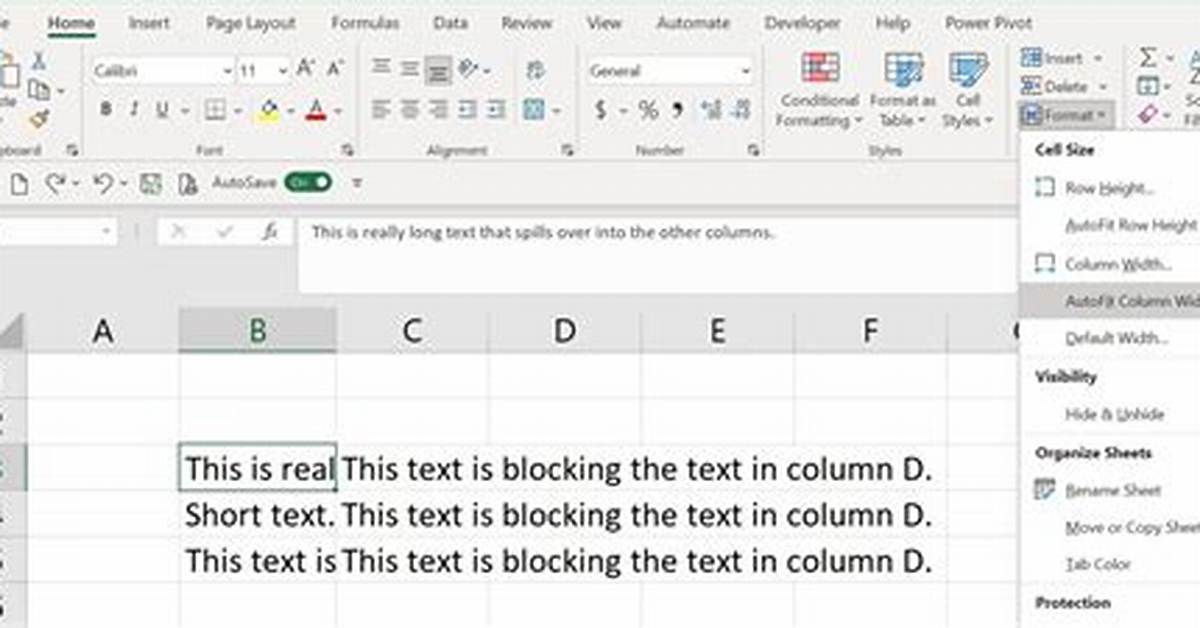This screenshot has height=628, width=1200.
Task: Click the Copy icon in clipboard group
Action: tap(38, 90)
